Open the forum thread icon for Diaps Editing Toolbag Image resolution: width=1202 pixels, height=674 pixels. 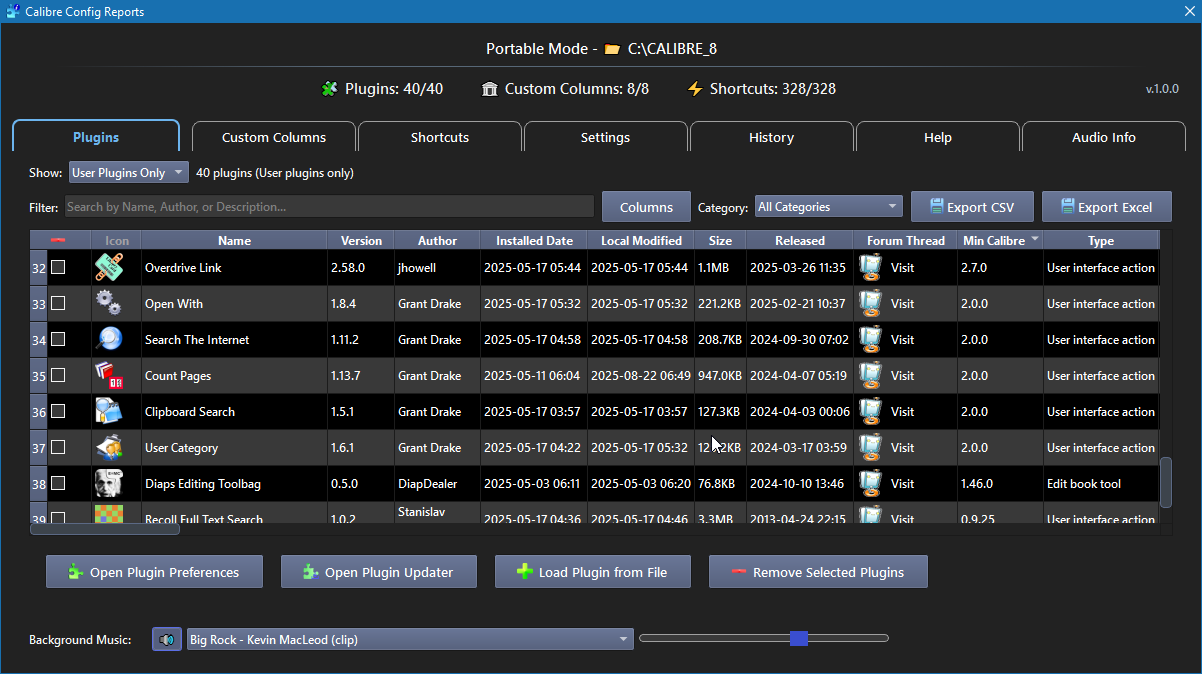[871, 484]
